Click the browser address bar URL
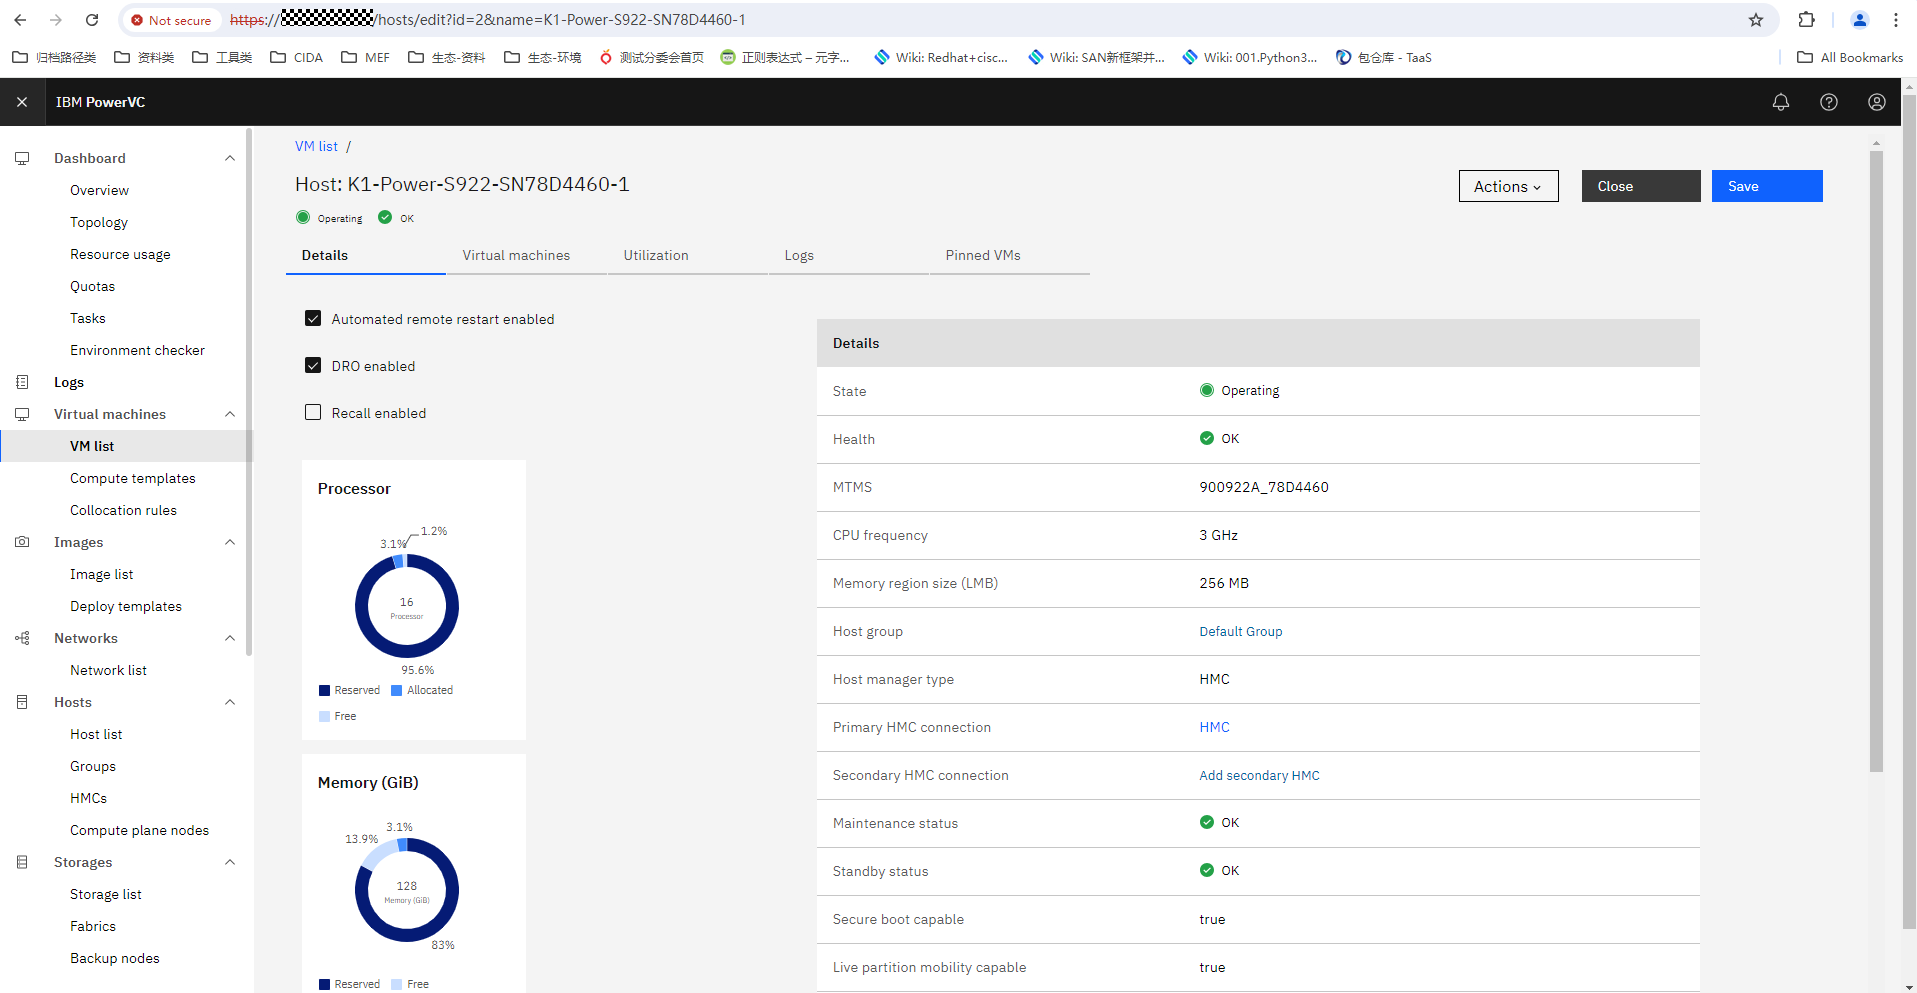The width and height of the screenshot is (1917, 993). tap(487, 20)
